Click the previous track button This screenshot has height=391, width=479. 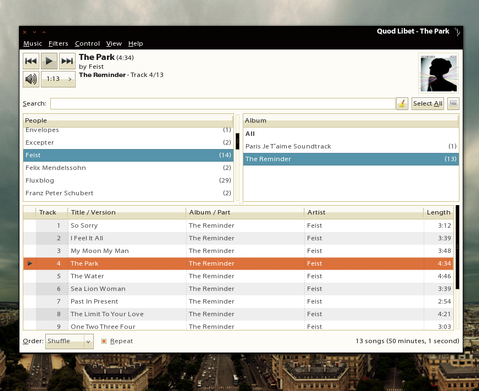[x=31, y=61]
